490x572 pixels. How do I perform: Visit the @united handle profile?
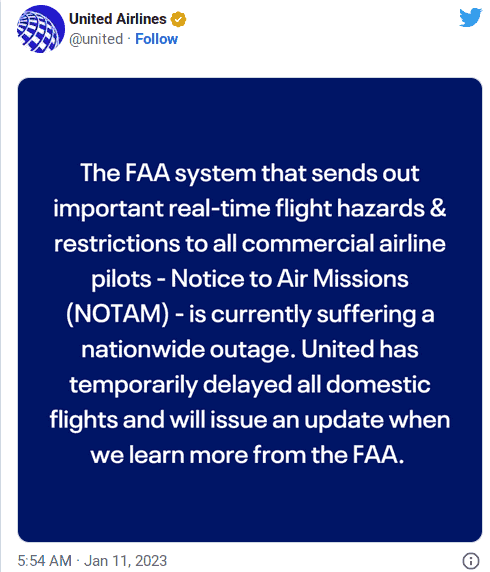pyautogui.click(x=96, y=39)
